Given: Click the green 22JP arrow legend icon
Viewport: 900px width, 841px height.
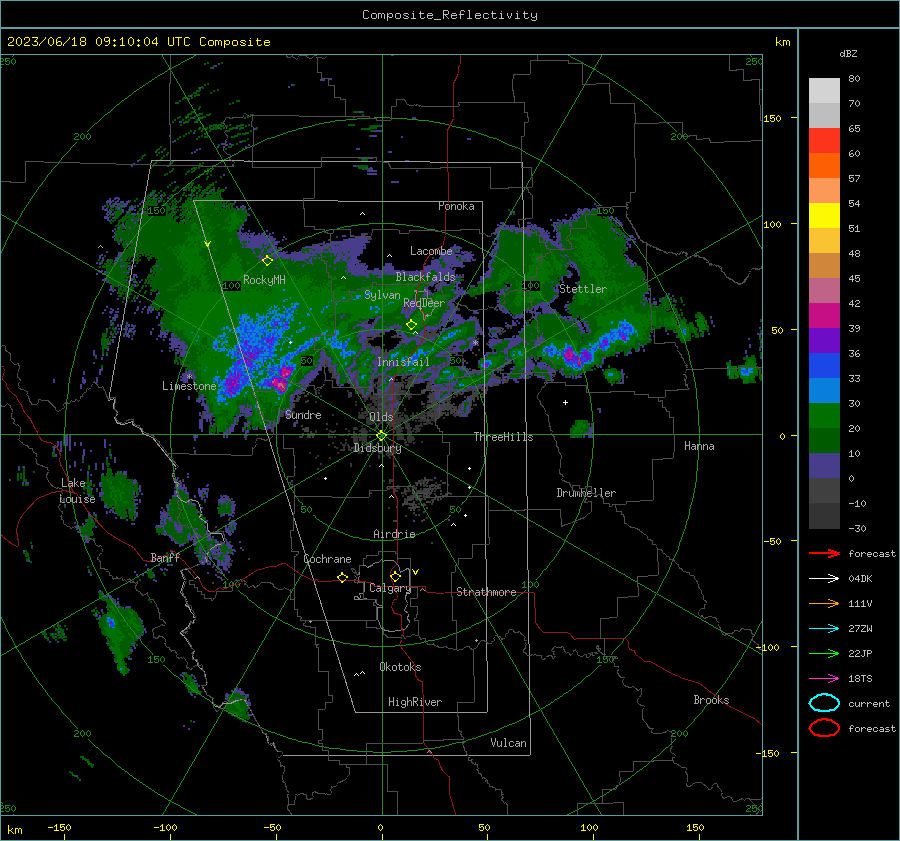Looking at the screenshot, I should [x=824, y=653].
